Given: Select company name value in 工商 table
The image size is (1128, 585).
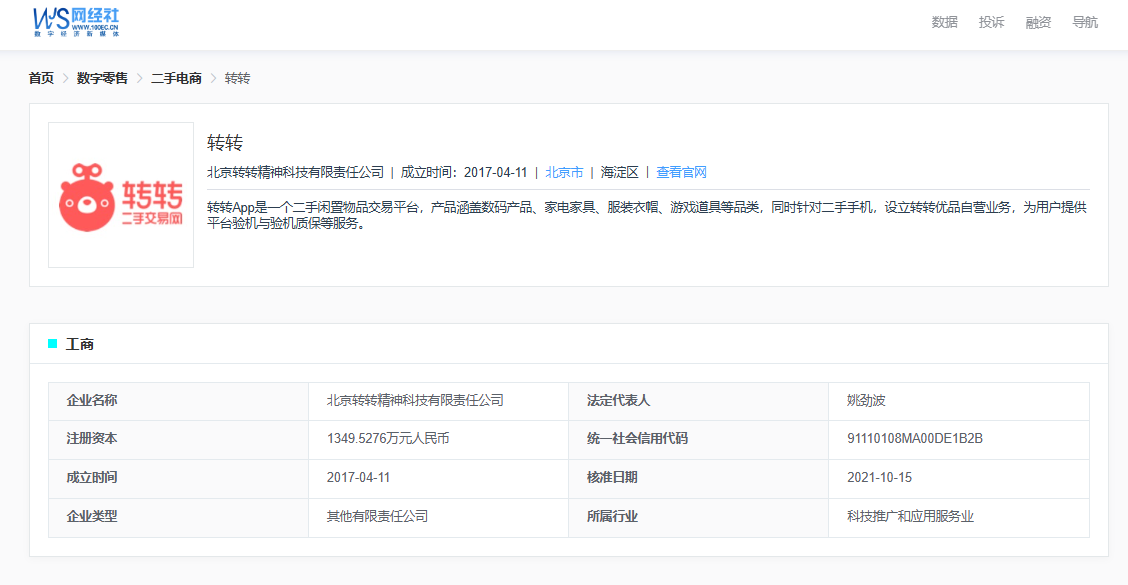Looking at the screenshot, I should tap(415, 401).
